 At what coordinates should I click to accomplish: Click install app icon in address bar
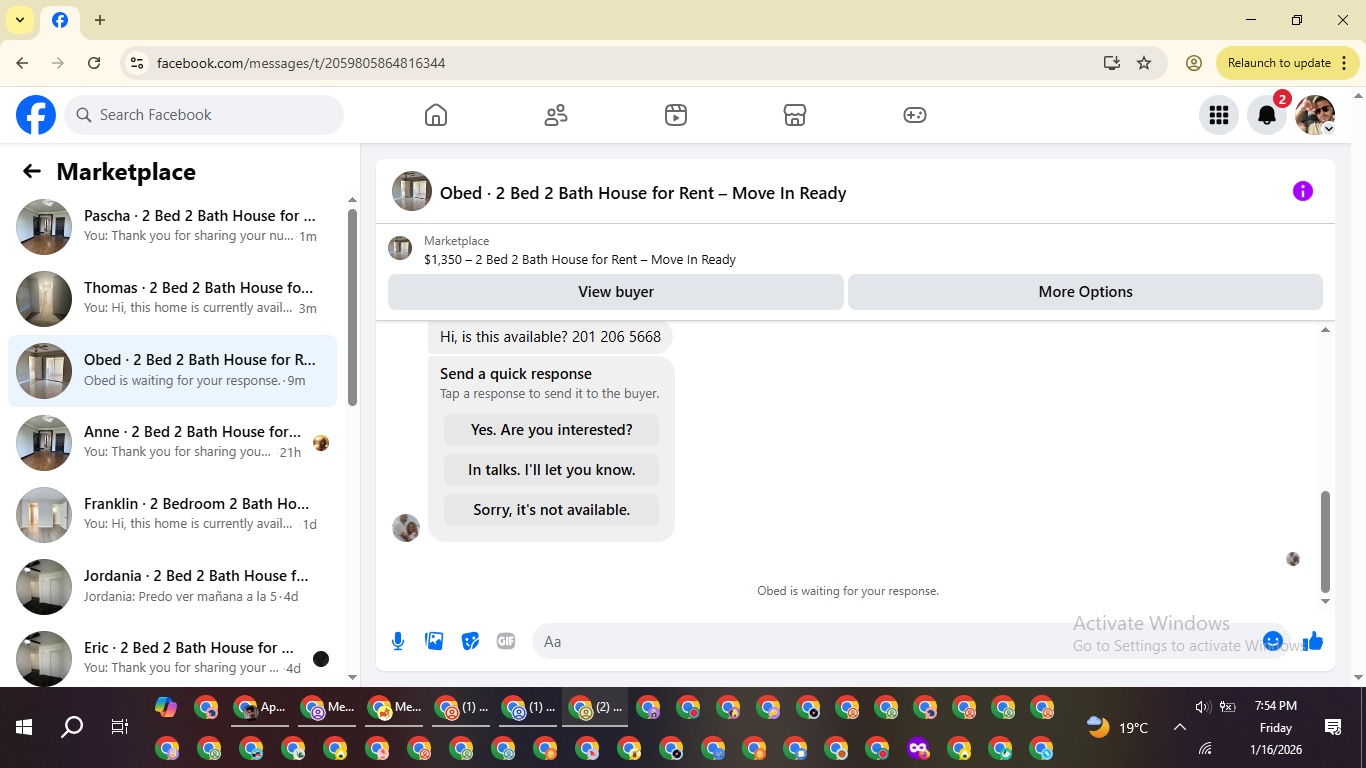[x=1112, y=63]
